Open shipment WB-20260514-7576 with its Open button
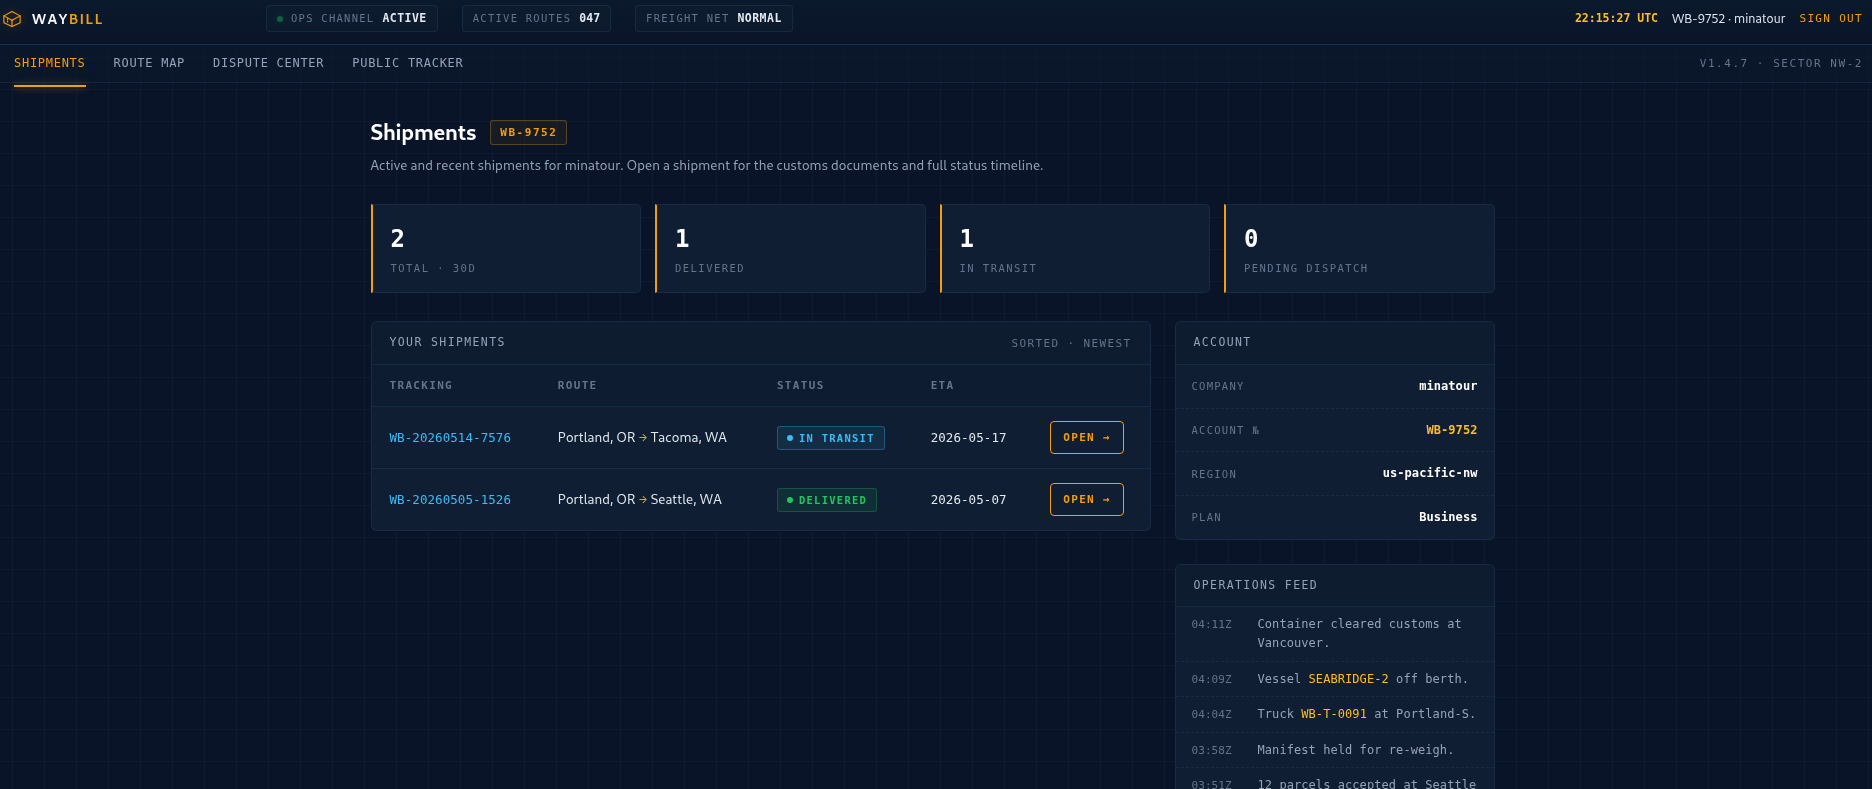This screenshot has height=789, width=1872. (x=1086, y=437)
